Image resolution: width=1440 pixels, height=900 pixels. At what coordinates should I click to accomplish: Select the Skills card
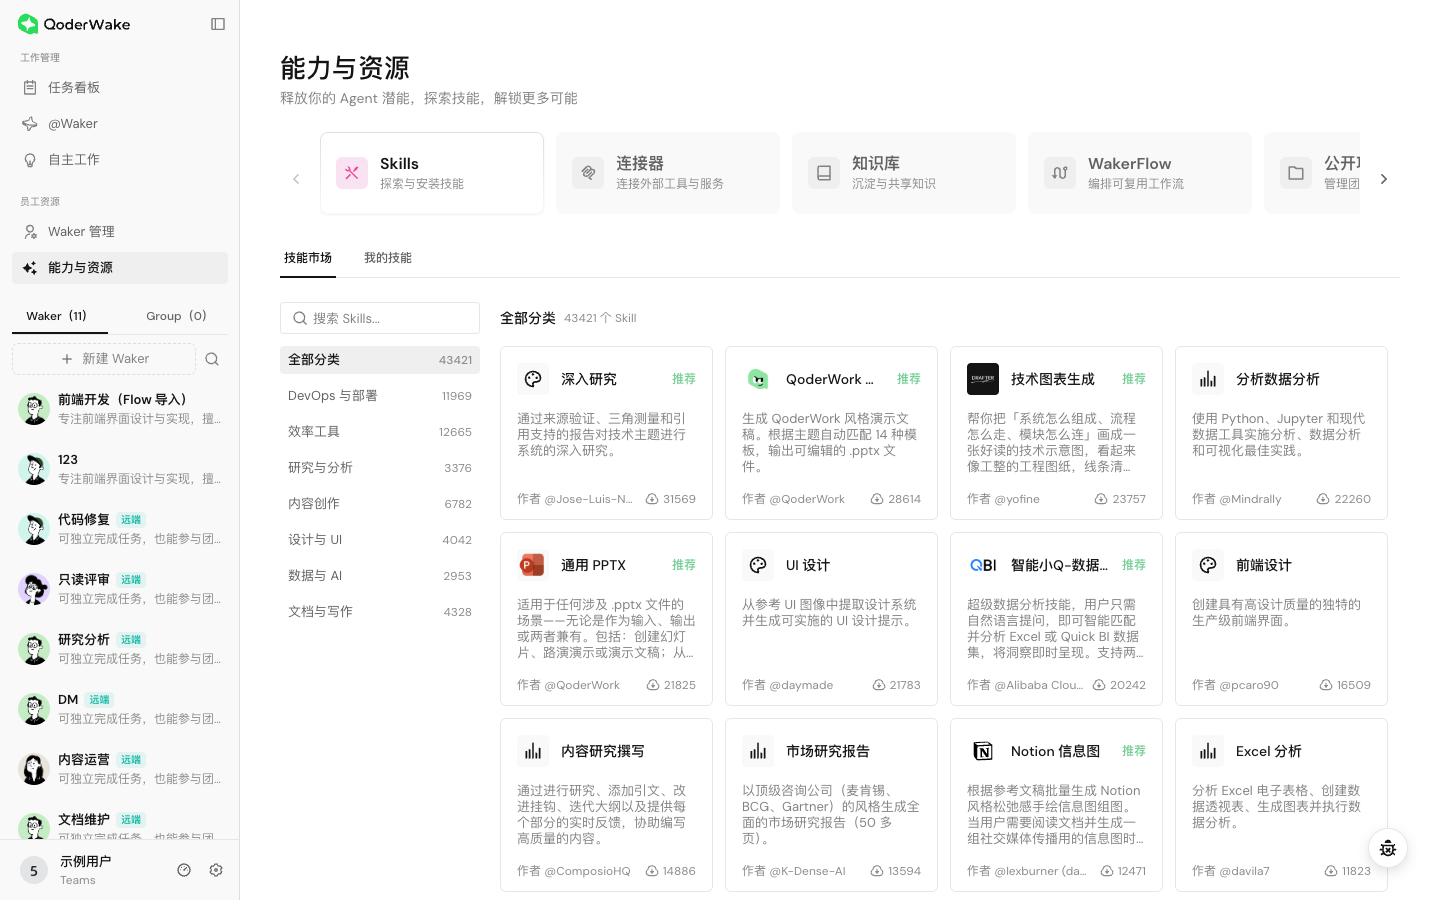[x=432, y=173]
